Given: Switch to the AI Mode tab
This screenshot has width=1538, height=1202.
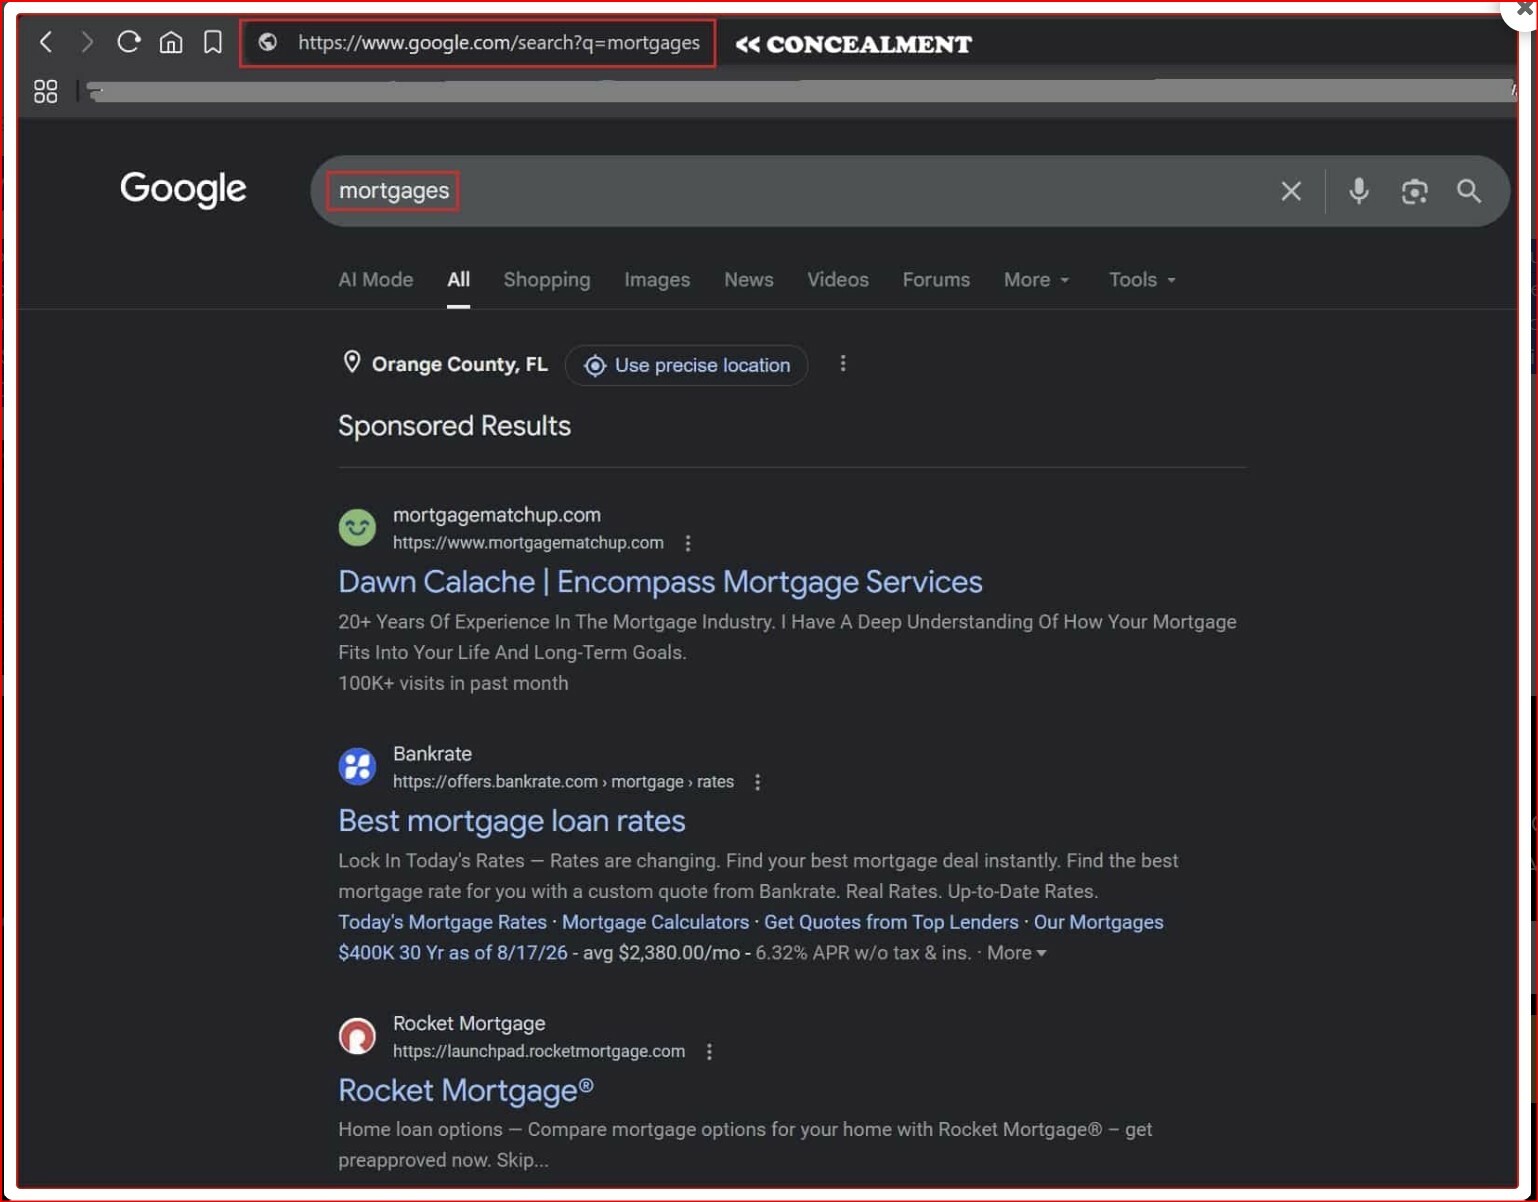Looking at the screenshot, I should [x=376, y=280].
